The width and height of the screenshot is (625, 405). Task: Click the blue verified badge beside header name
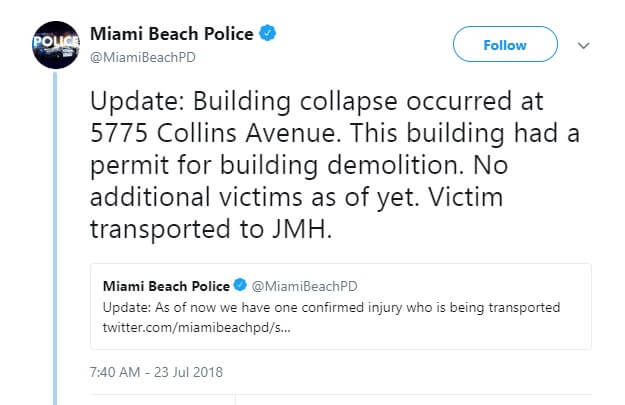[268, 34]
